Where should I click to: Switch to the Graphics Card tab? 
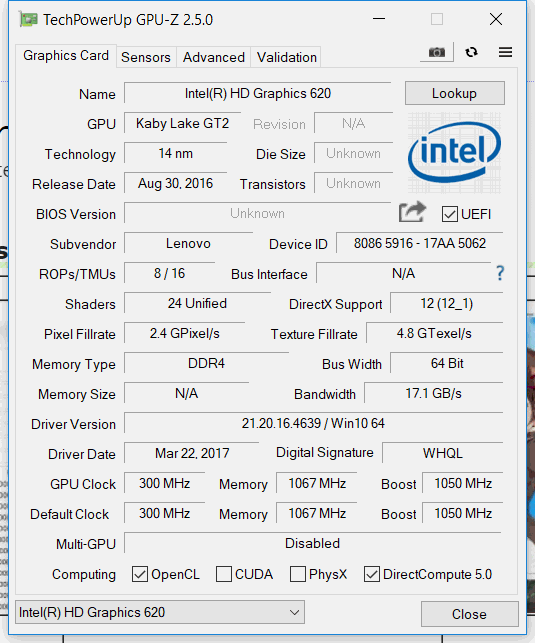[x=66, y=55]
